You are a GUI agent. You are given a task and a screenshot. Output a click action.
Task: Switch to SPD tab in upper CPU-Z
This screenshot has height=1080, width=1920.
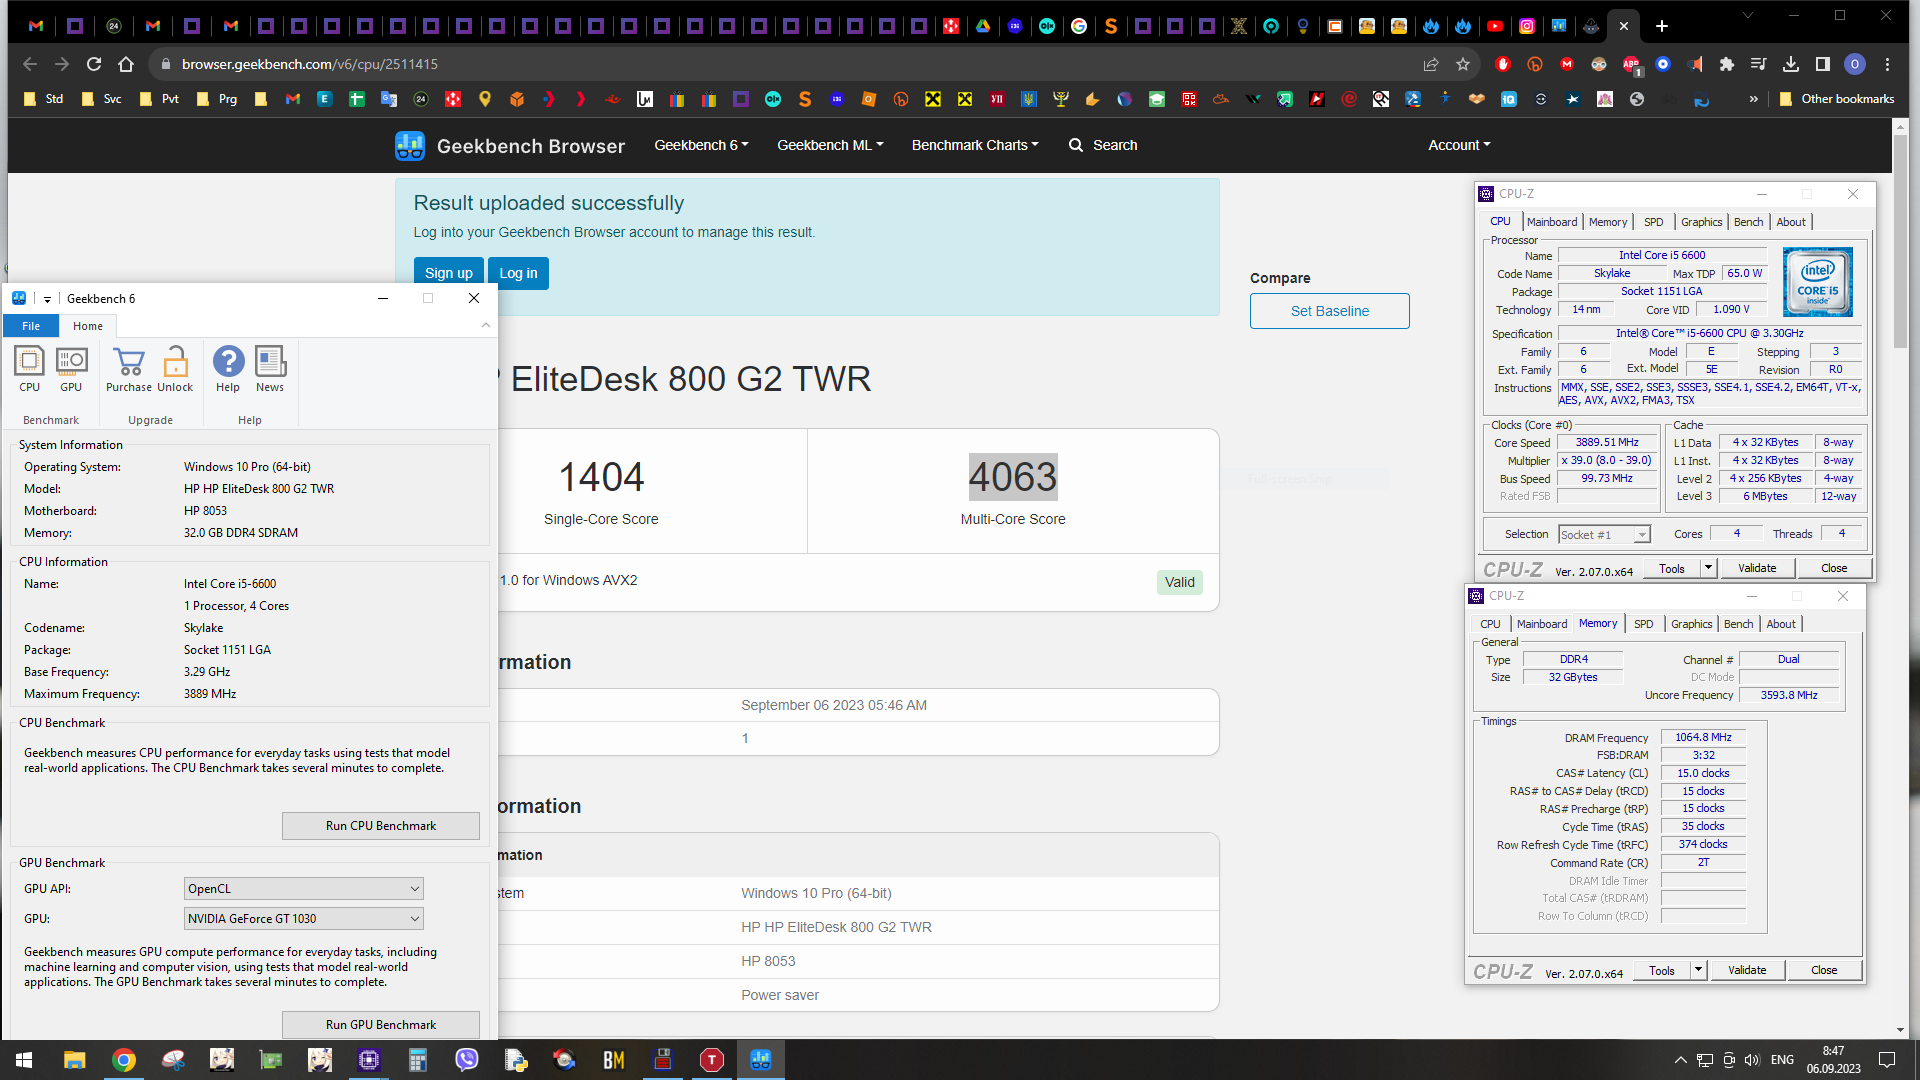click(1654, 222)
